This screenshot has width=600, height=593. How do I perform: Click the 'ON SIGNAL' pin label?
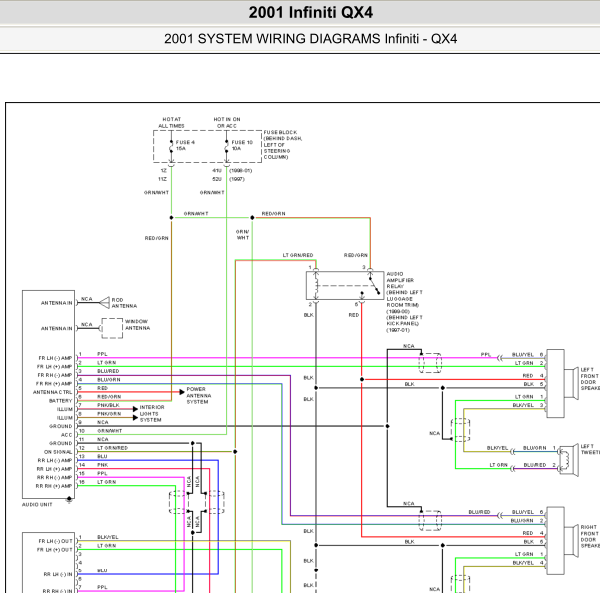point(58,452)
